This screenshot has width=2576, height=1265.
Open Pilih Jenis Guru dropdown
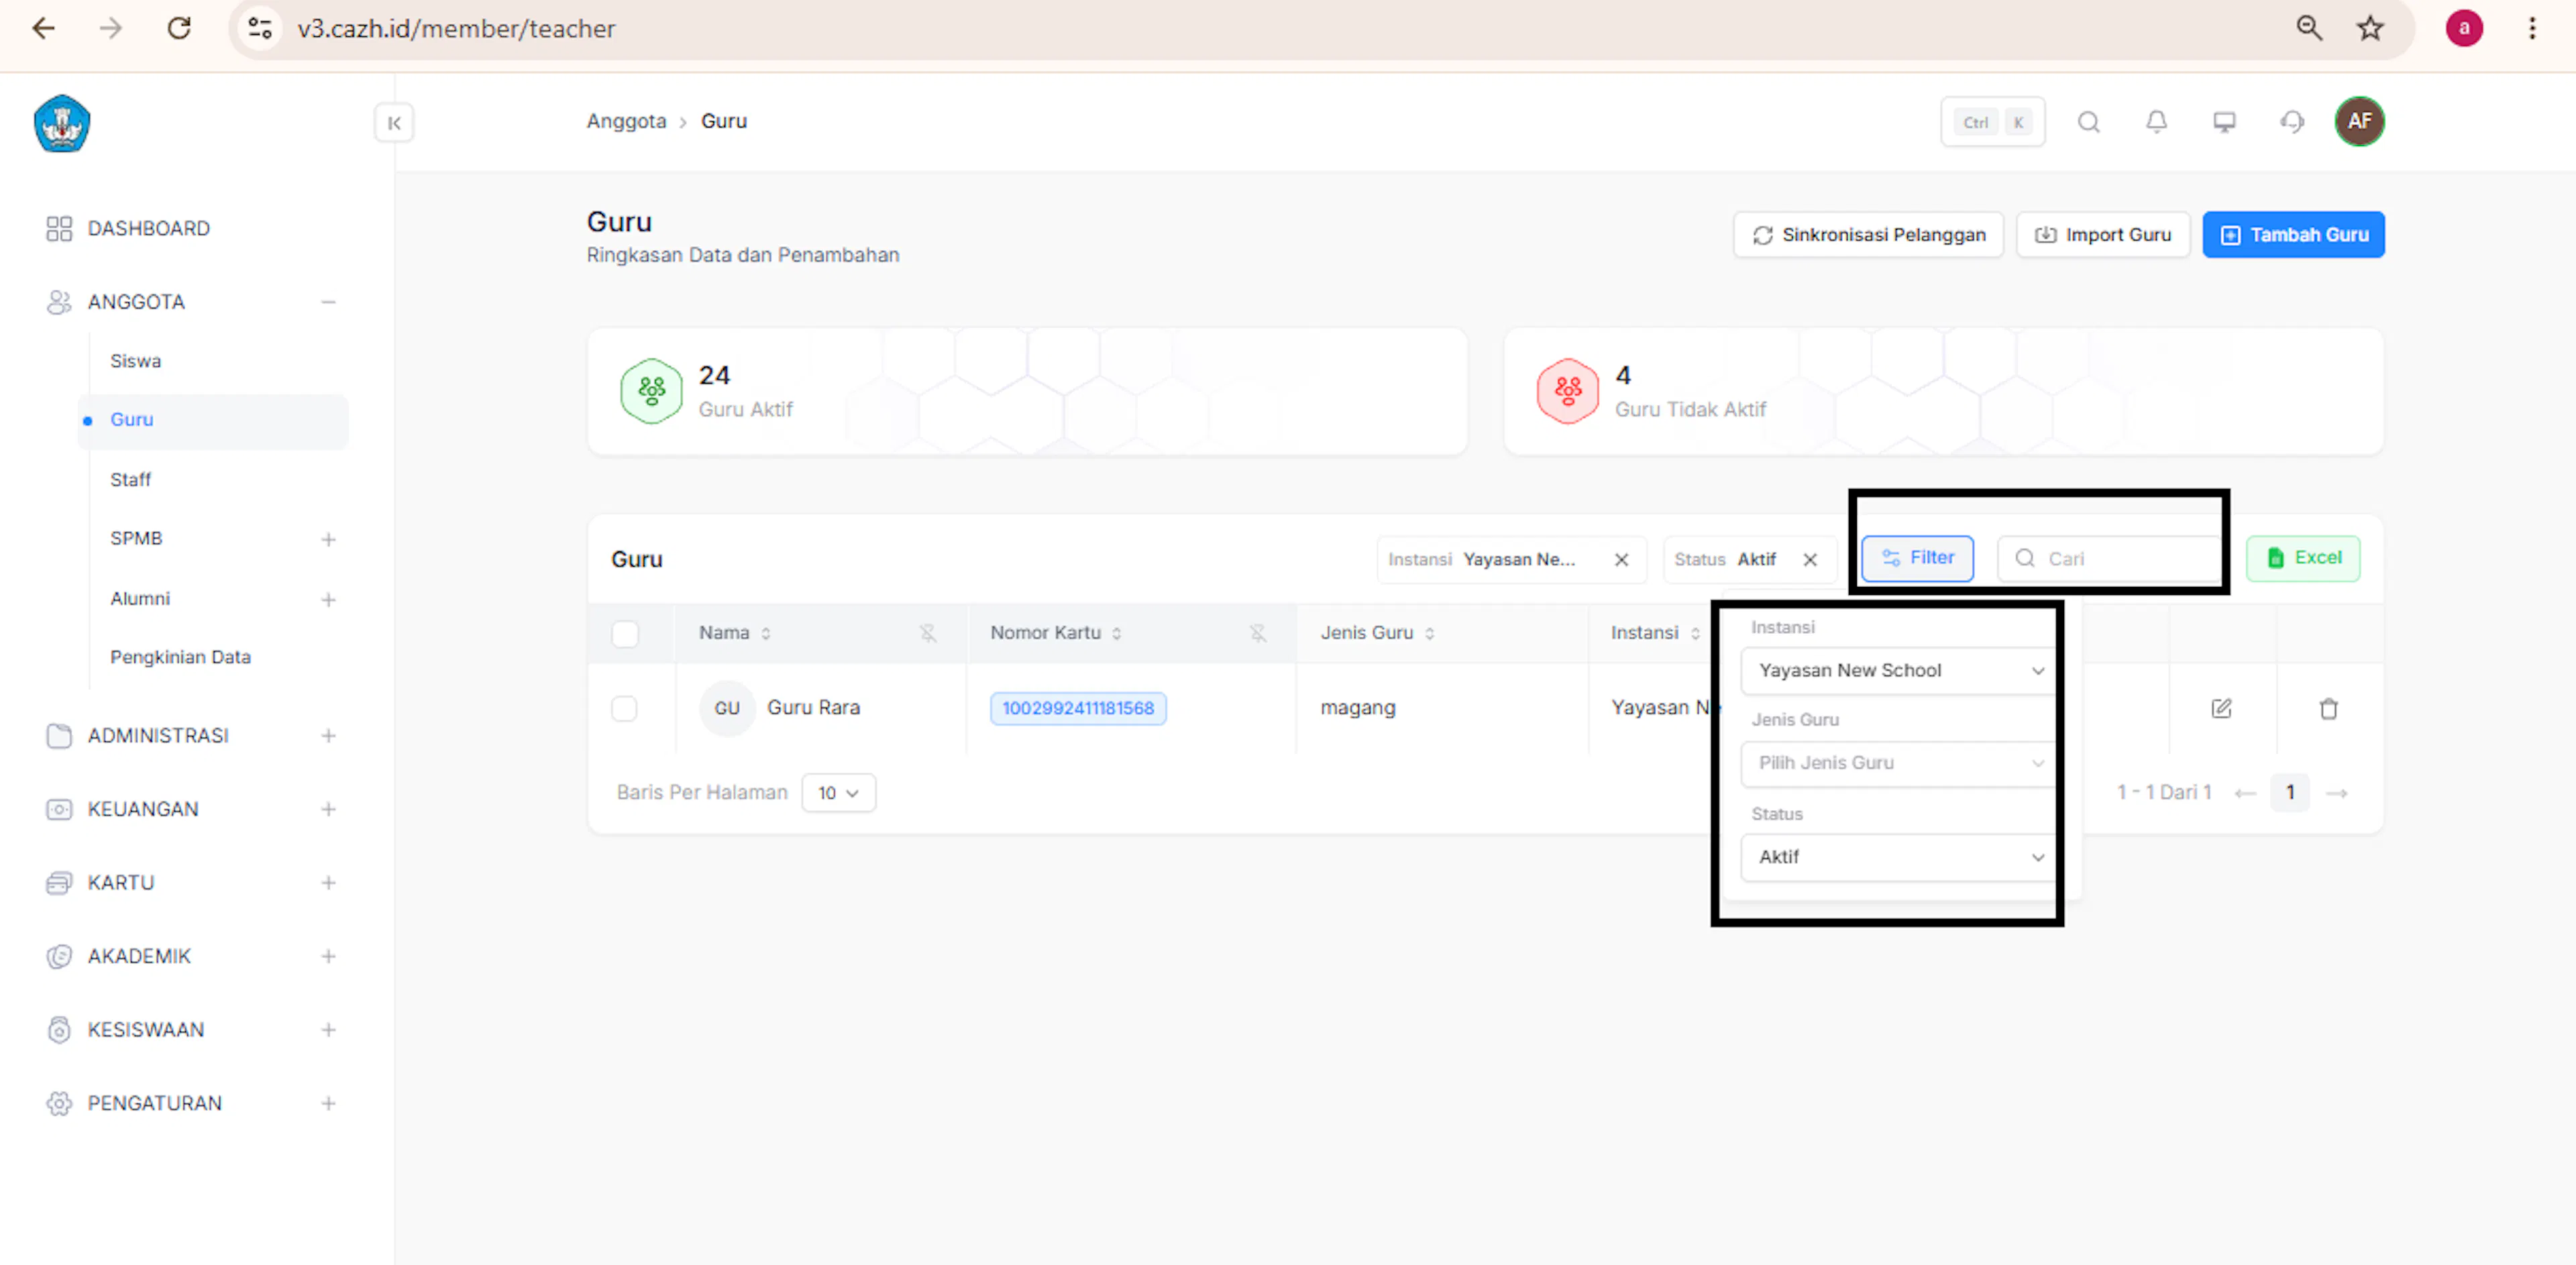1899,763
